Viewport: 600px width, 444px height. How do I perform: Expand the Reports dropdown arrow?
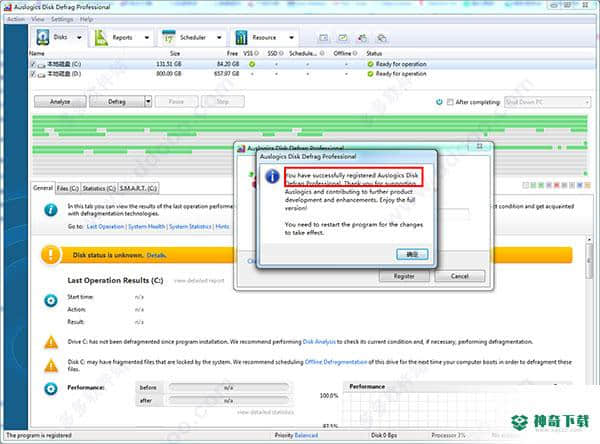click(147, 38)
